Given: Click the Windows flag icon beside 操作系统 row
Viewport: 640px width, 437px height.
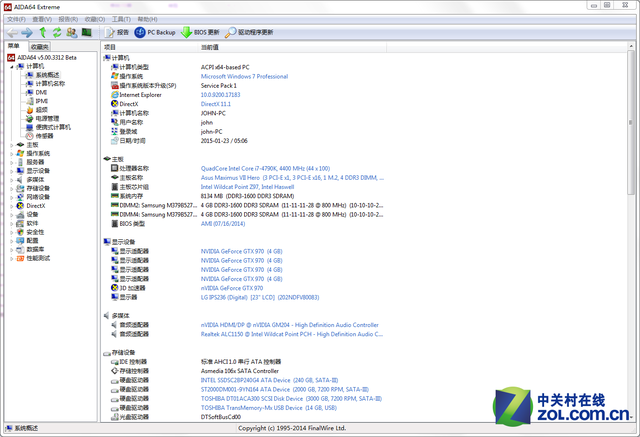Looking at the screenshot, I should 115,76.
